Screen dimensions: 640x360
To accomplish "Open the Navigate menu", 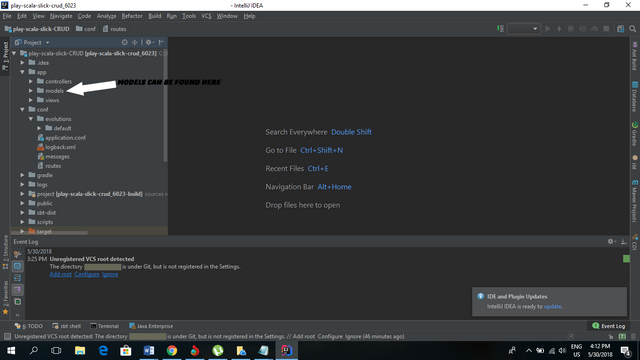I will [61, 16].
